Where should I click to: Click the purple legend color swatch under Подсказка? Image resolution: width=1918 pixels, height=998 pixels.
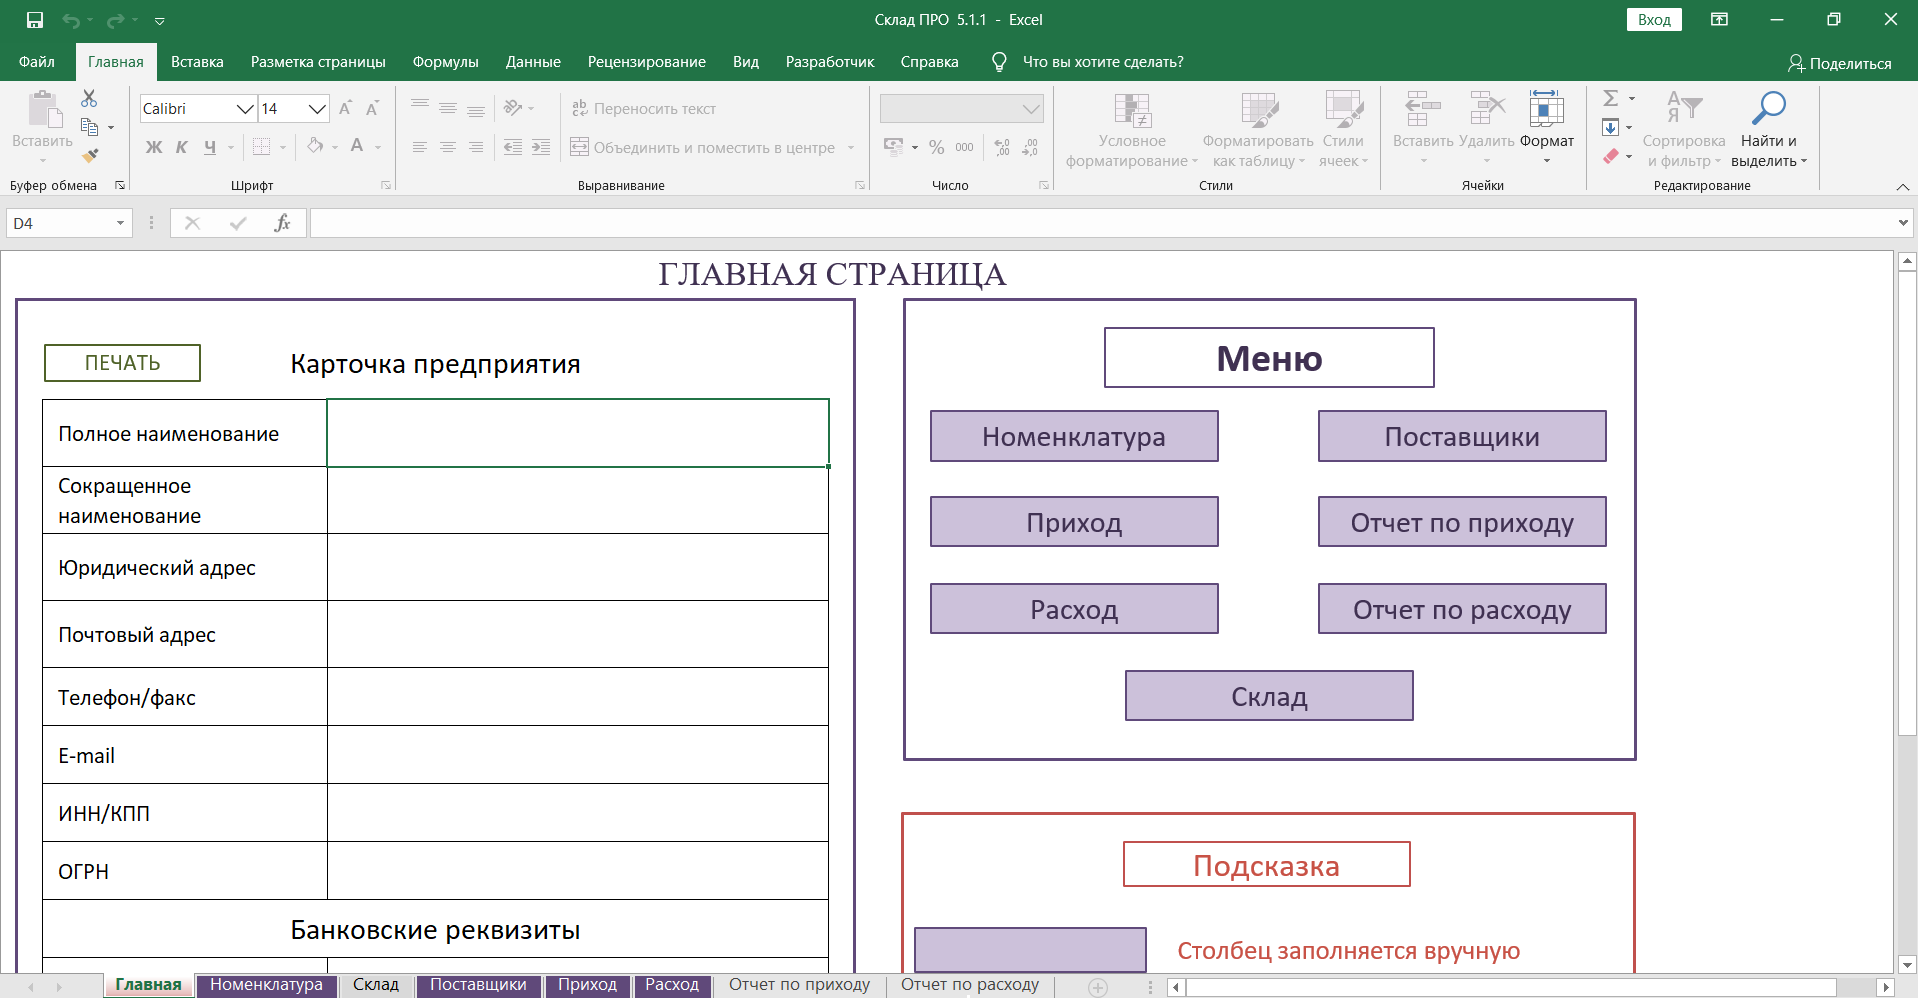coord(1030,949)
